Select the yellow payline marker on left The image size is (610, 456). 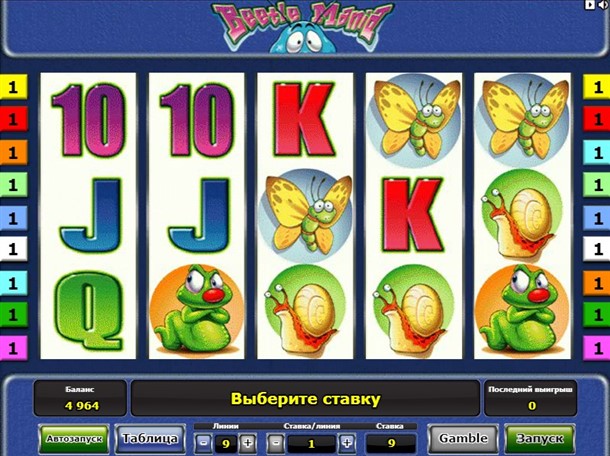coord(14,87)
